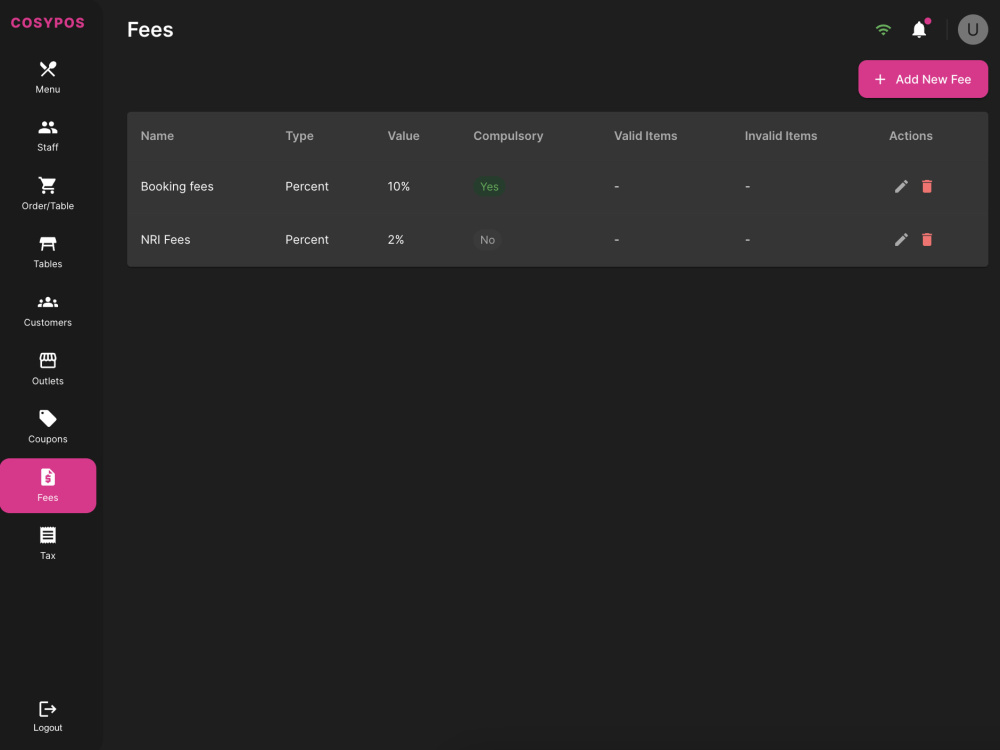Click the Logout icon
Viewport: 1000px width, 750px height.
(48, 709)
